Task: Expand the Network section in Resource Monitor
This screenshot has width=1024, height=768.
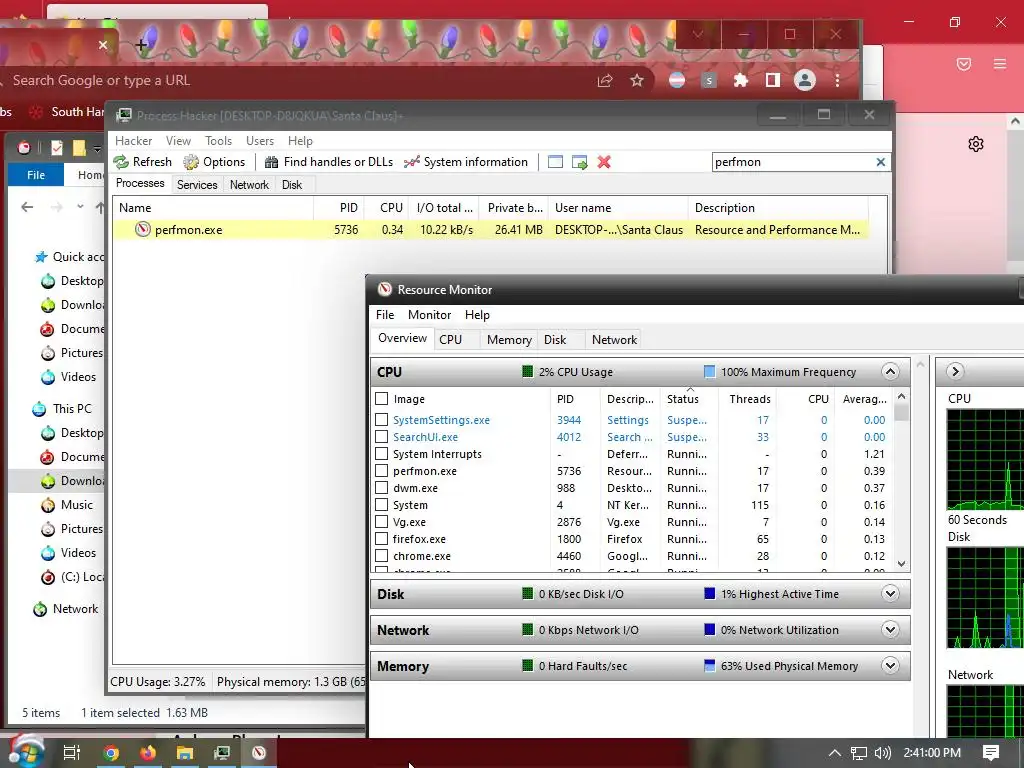Action: click(889, 630)
